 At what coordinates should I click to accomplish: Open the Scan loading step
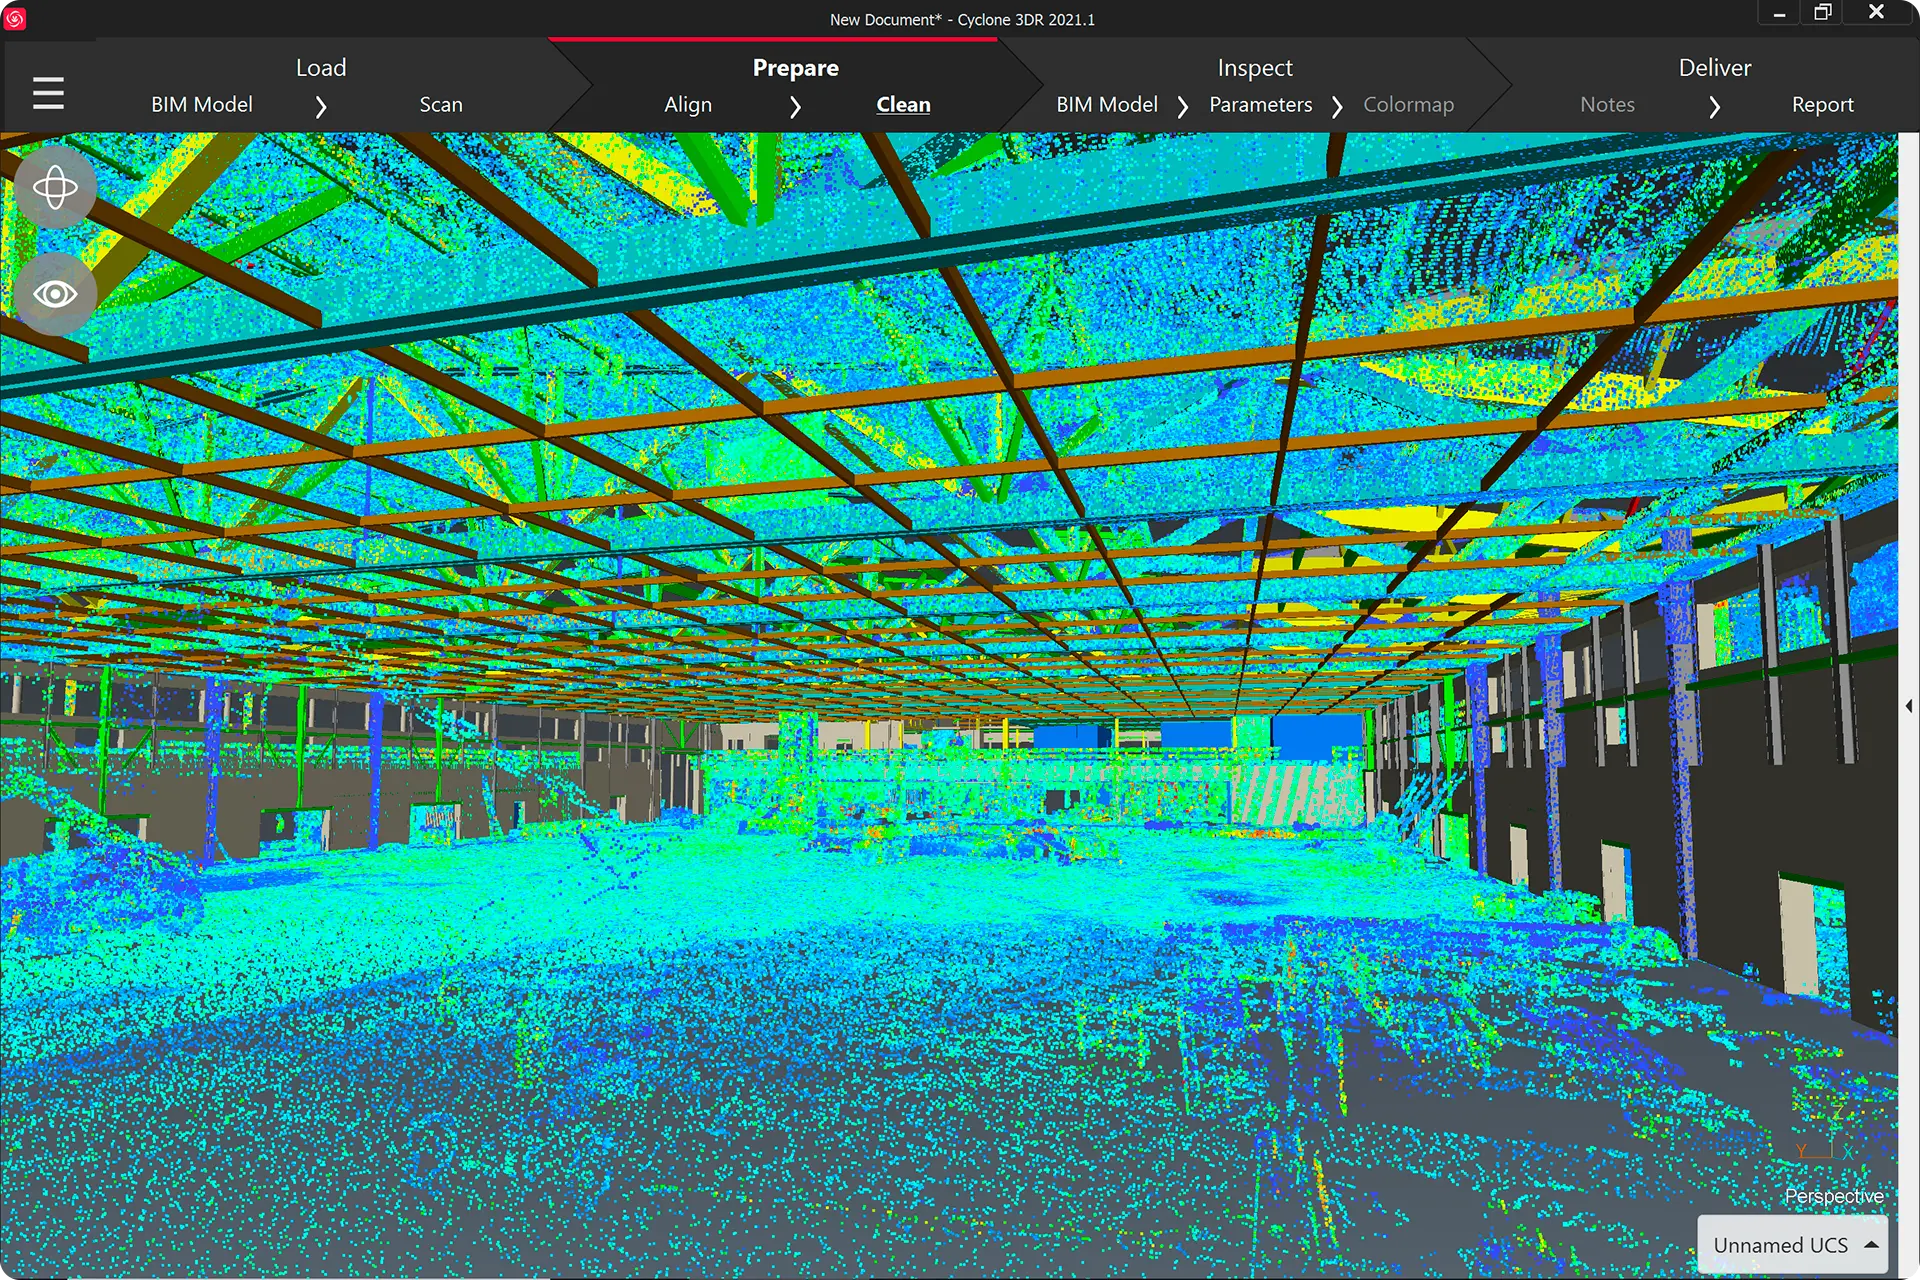tap(441, 104)
